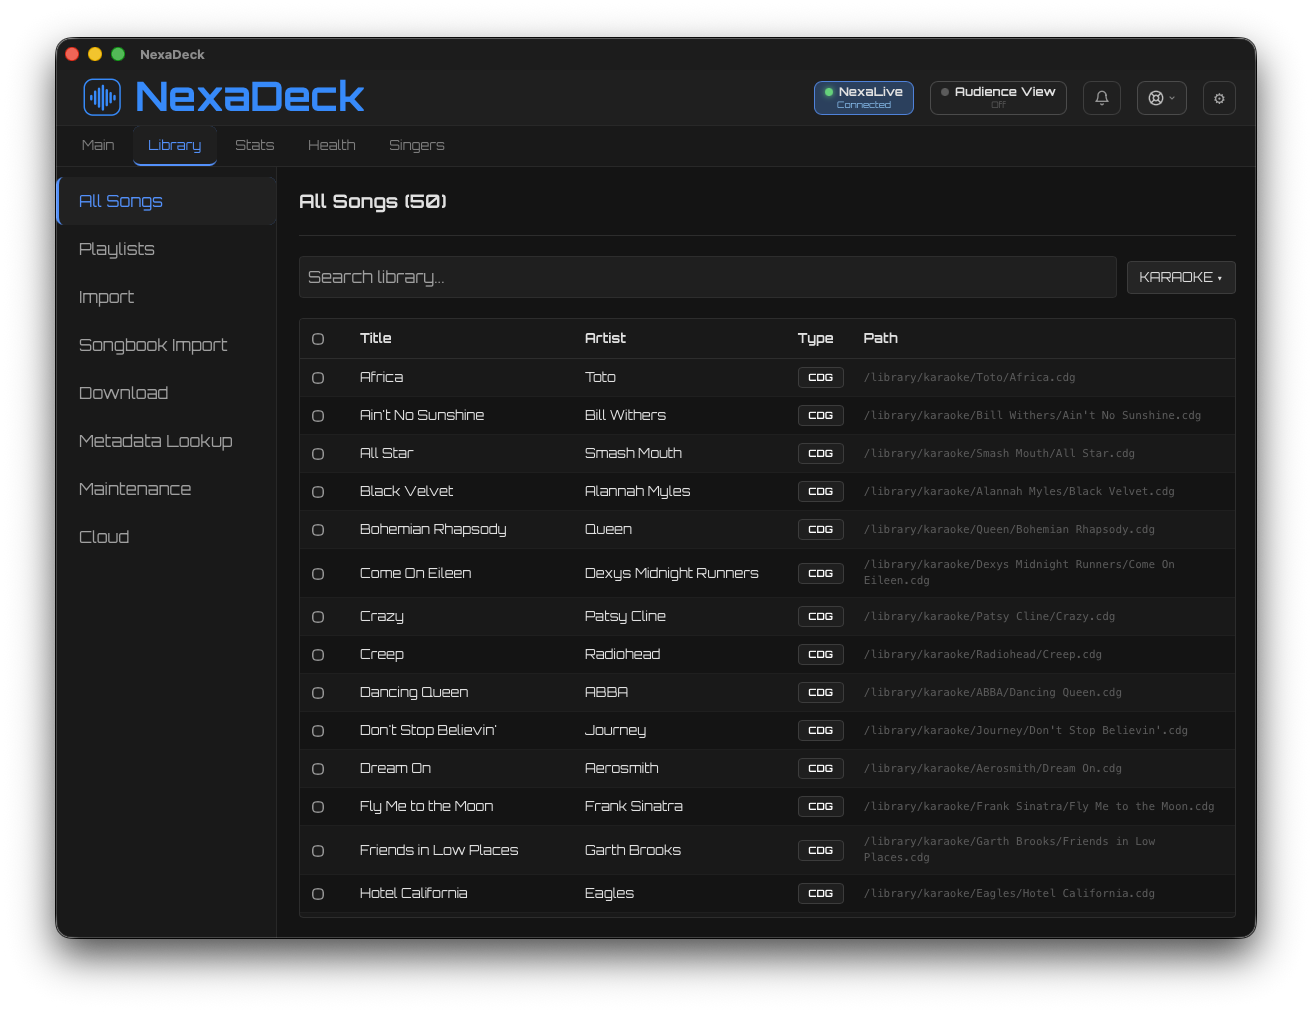
Task: Click the NexaDeck waveform logo icon
Action: 102,97
